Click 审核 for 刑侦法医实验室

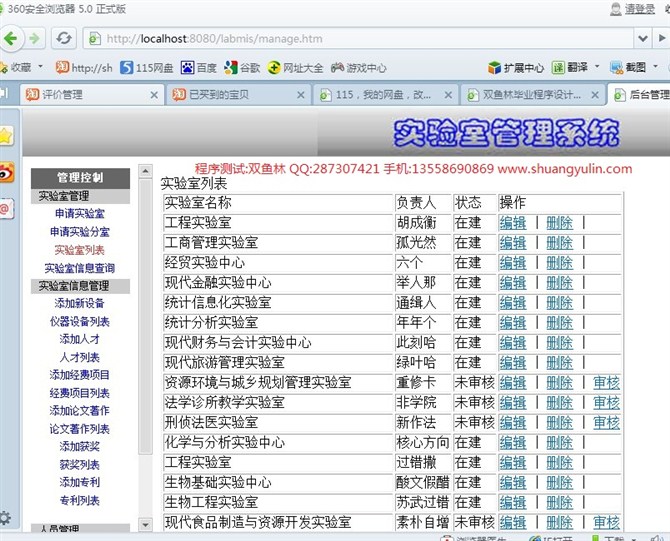(606, 423)
